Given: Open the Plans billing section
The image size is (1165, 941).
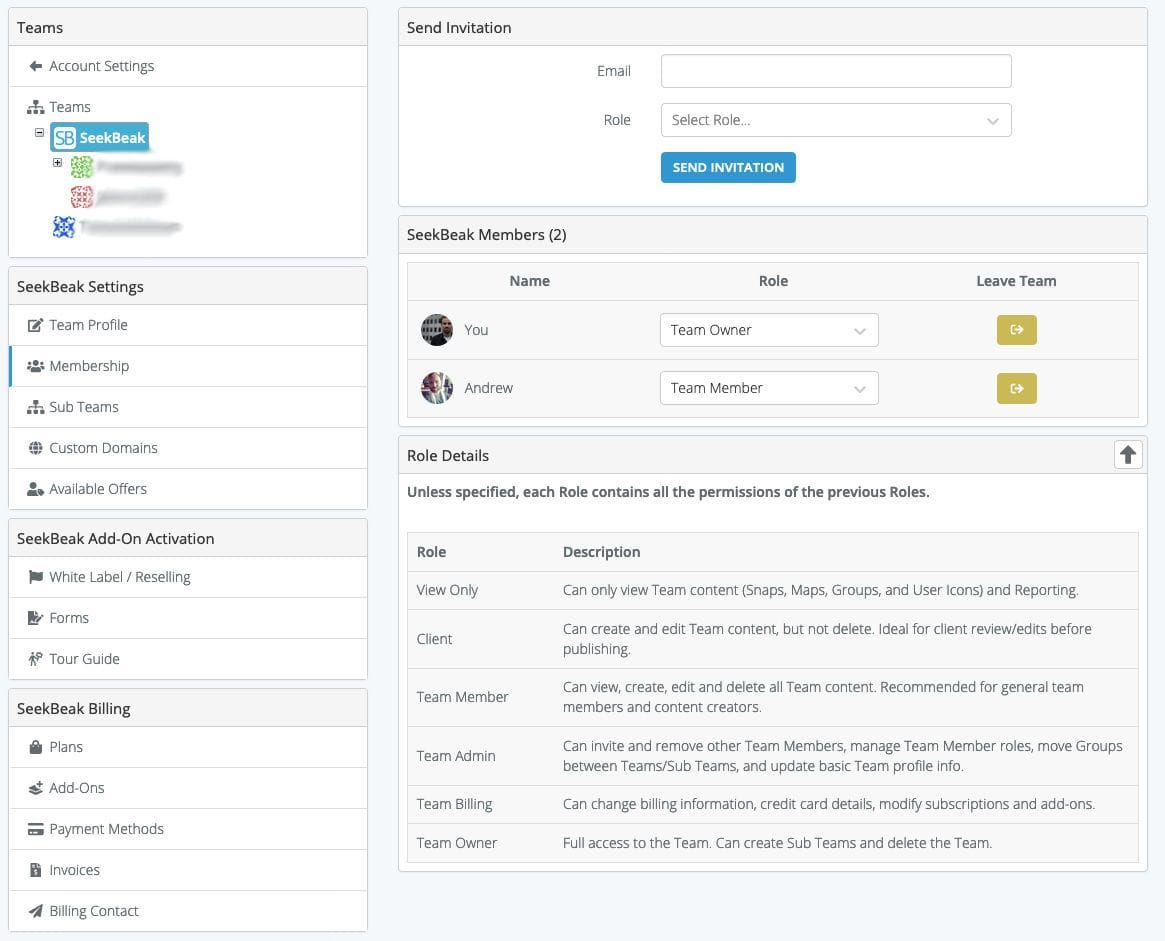Looking at the screenshot, I should (66, 746).
